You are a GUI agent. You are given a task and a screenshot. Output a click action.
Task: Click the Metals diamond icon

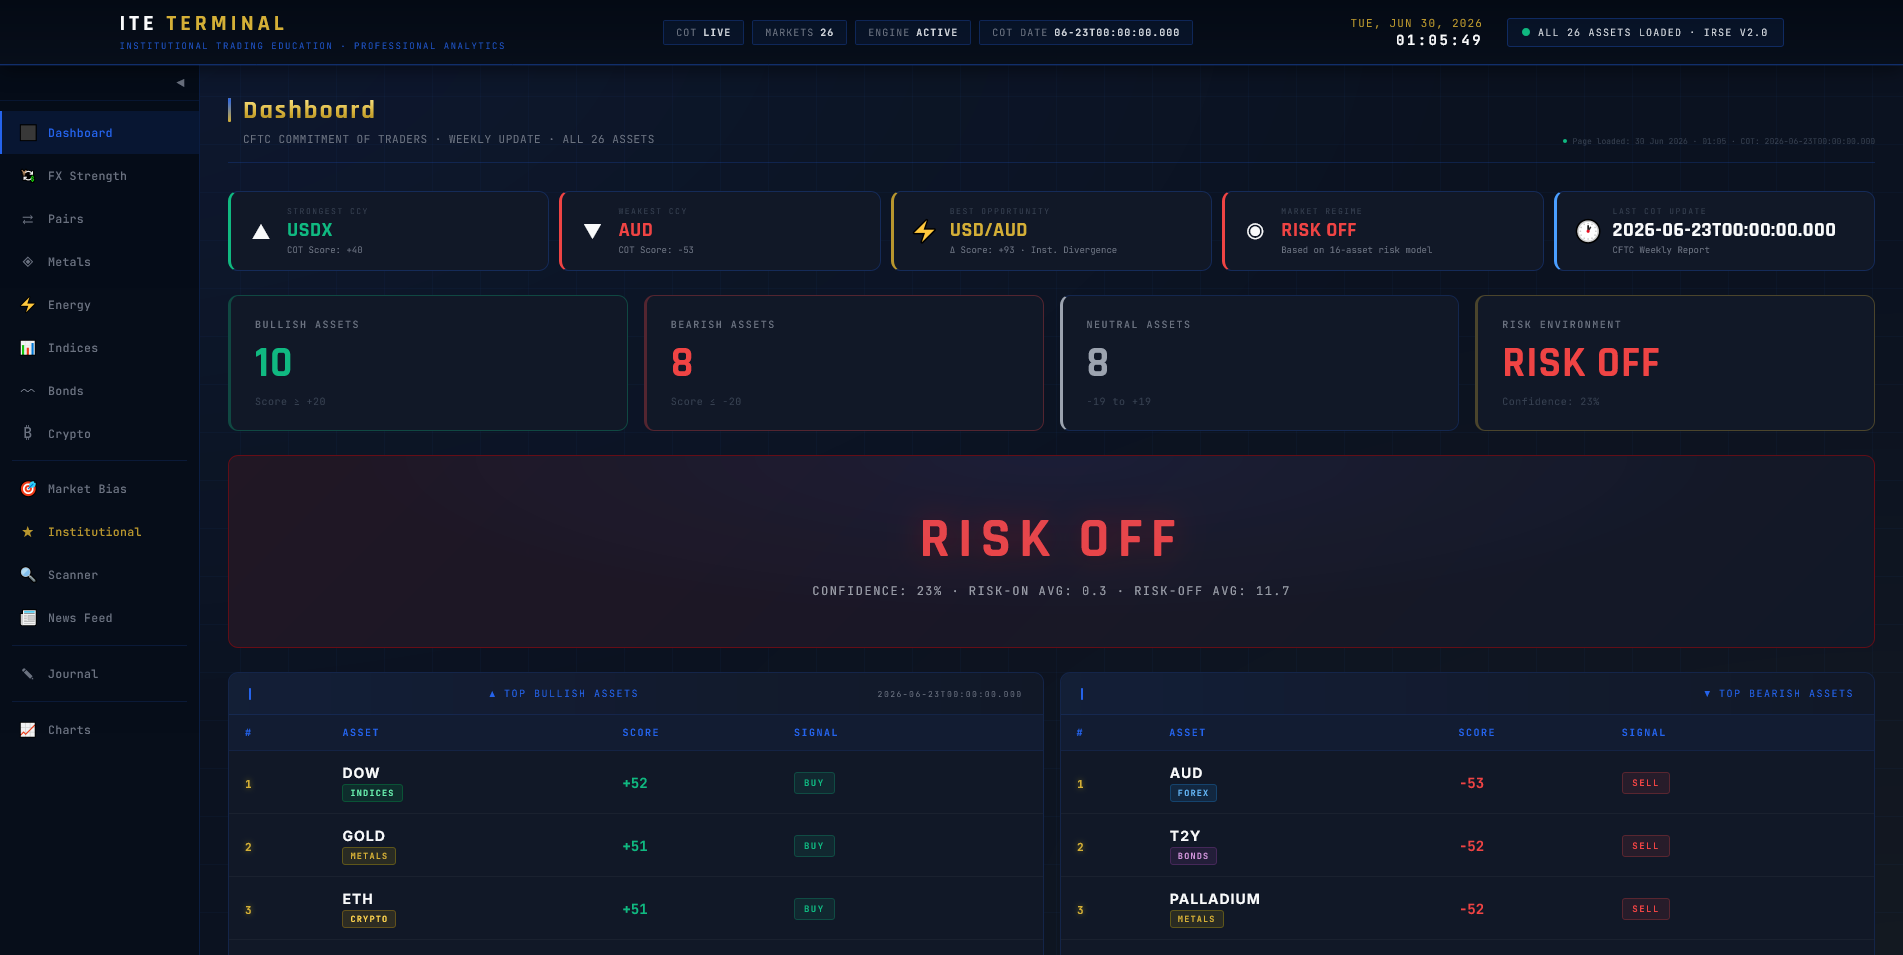coord(28,262)
